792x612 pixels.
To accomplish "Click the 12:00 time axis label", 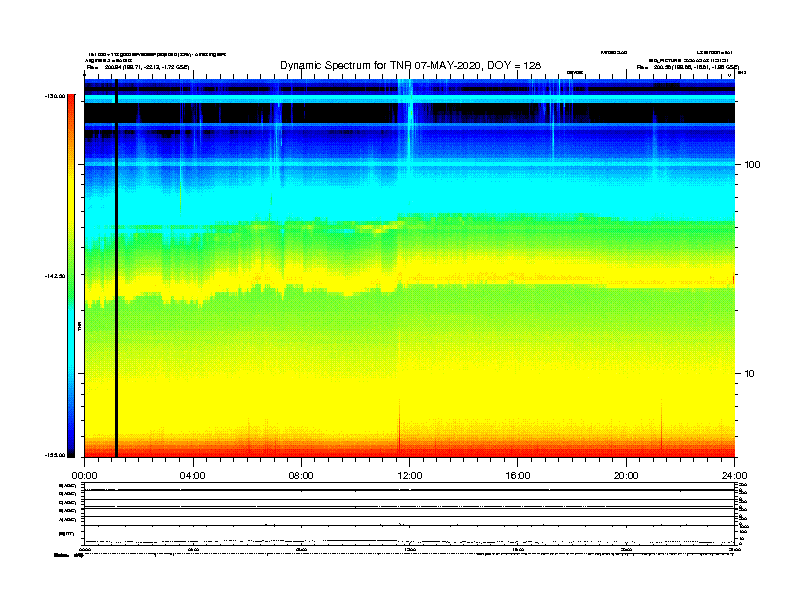I will coord(410,476).
